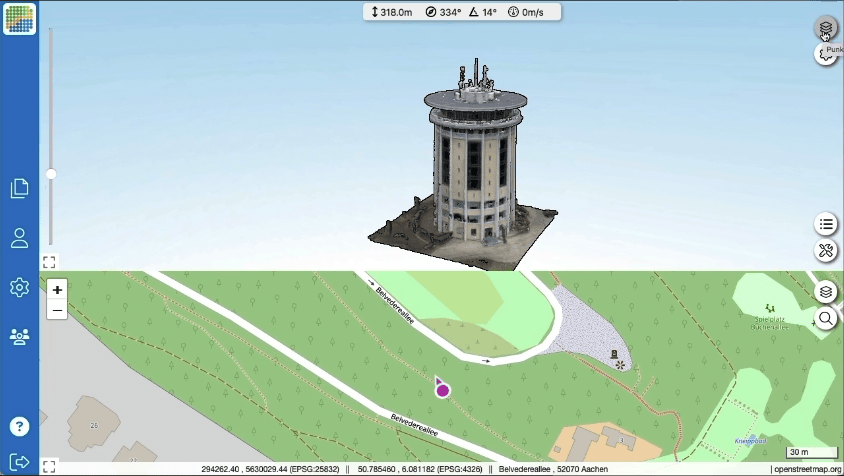Open the point cloud layers button
This screenshot has width=844, height=476.
(x=825, y=27)
